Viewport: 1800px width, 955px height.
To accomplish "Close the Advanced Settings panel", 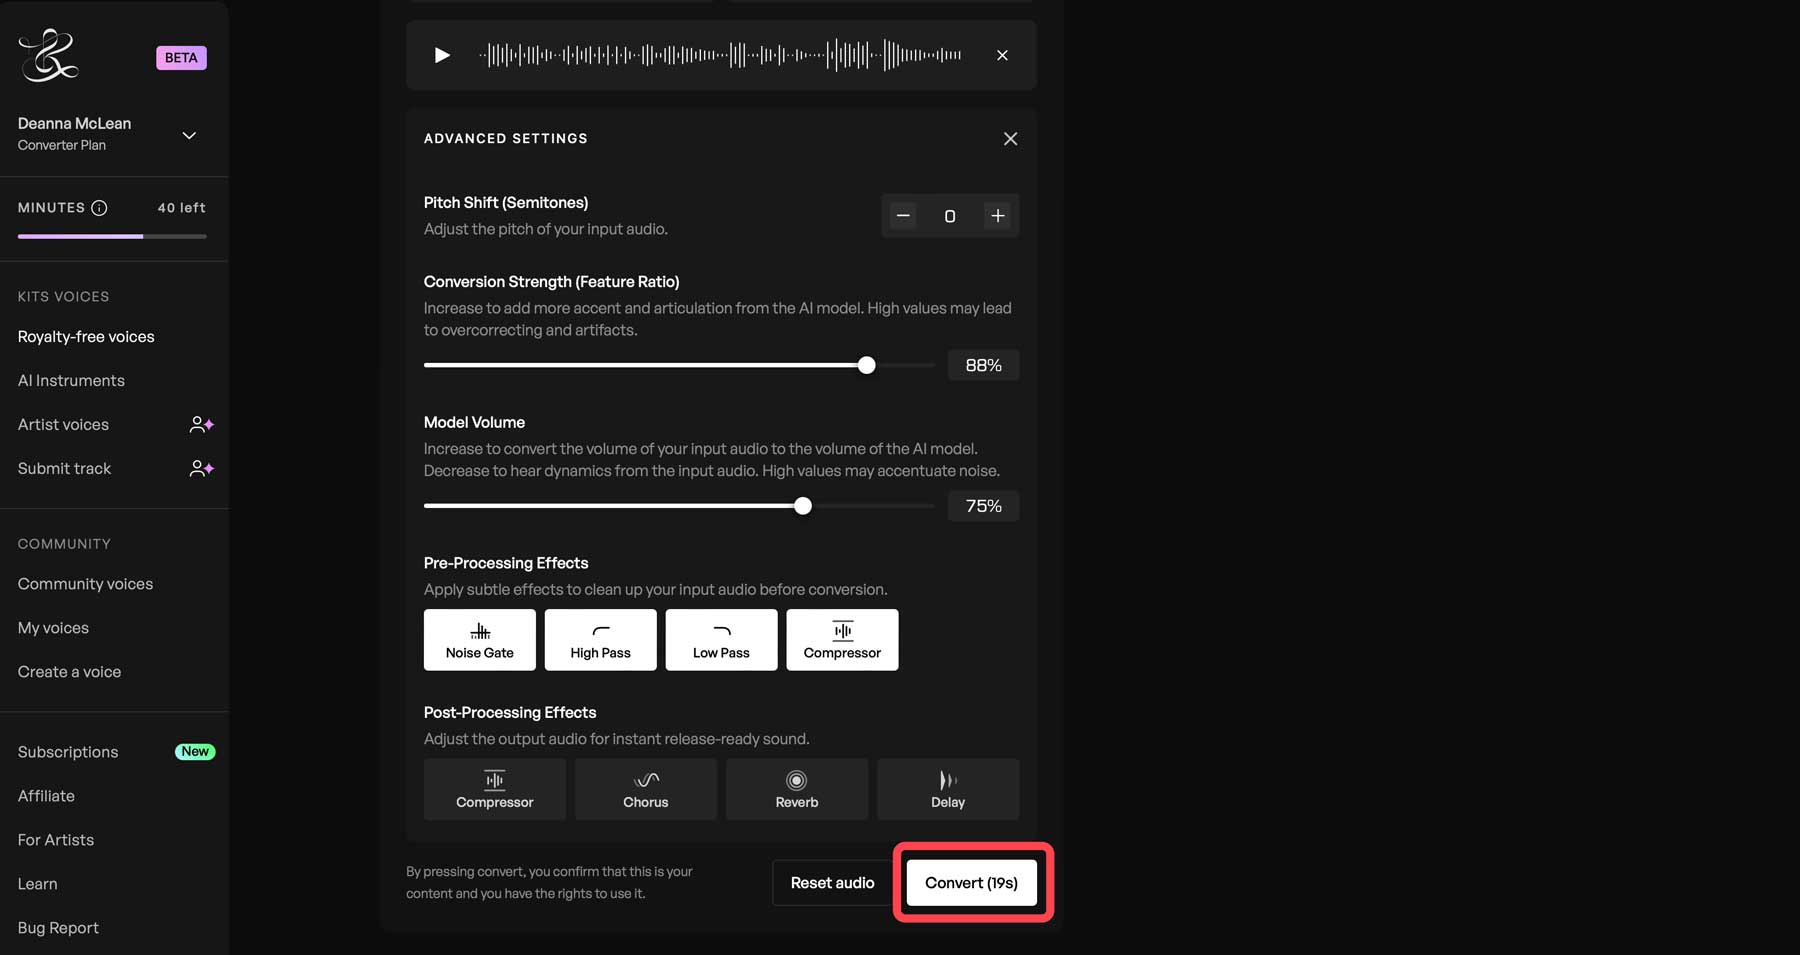I will click(1010, 139).
